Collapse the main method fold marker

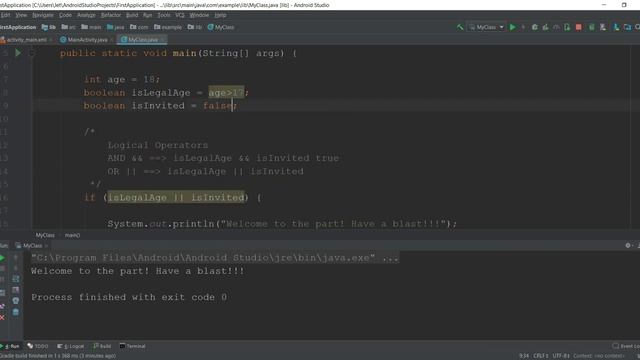click(32, 53)
